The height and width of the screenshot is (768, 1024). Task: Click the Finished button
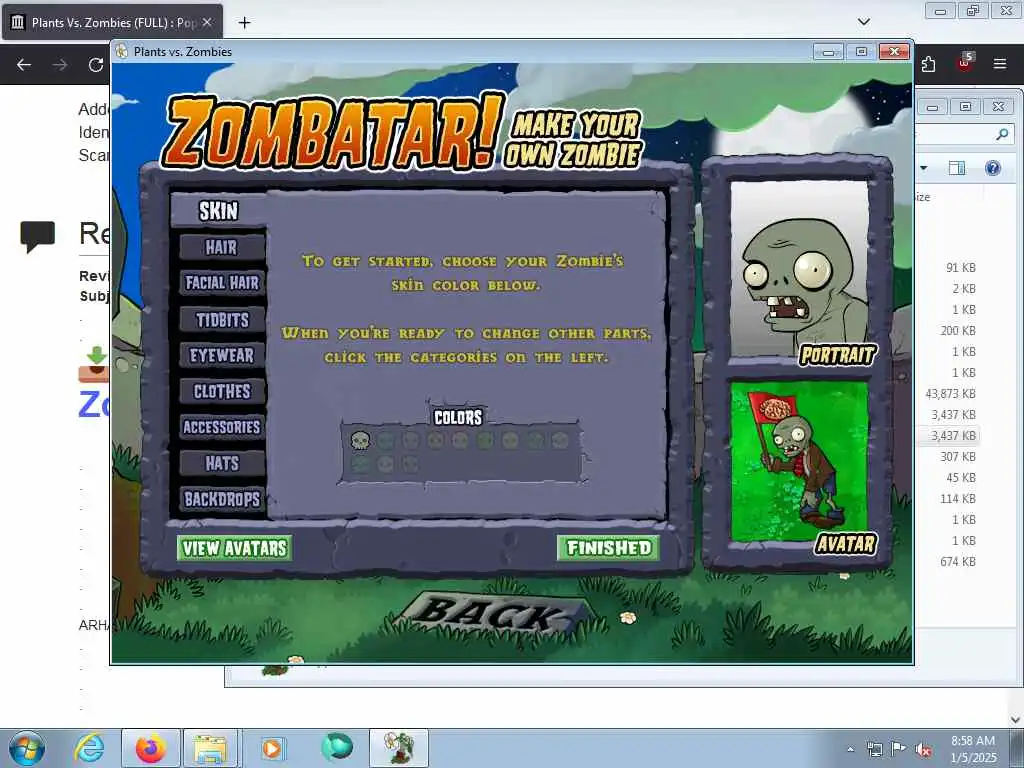pyautogui.click(x=609, y=548)
